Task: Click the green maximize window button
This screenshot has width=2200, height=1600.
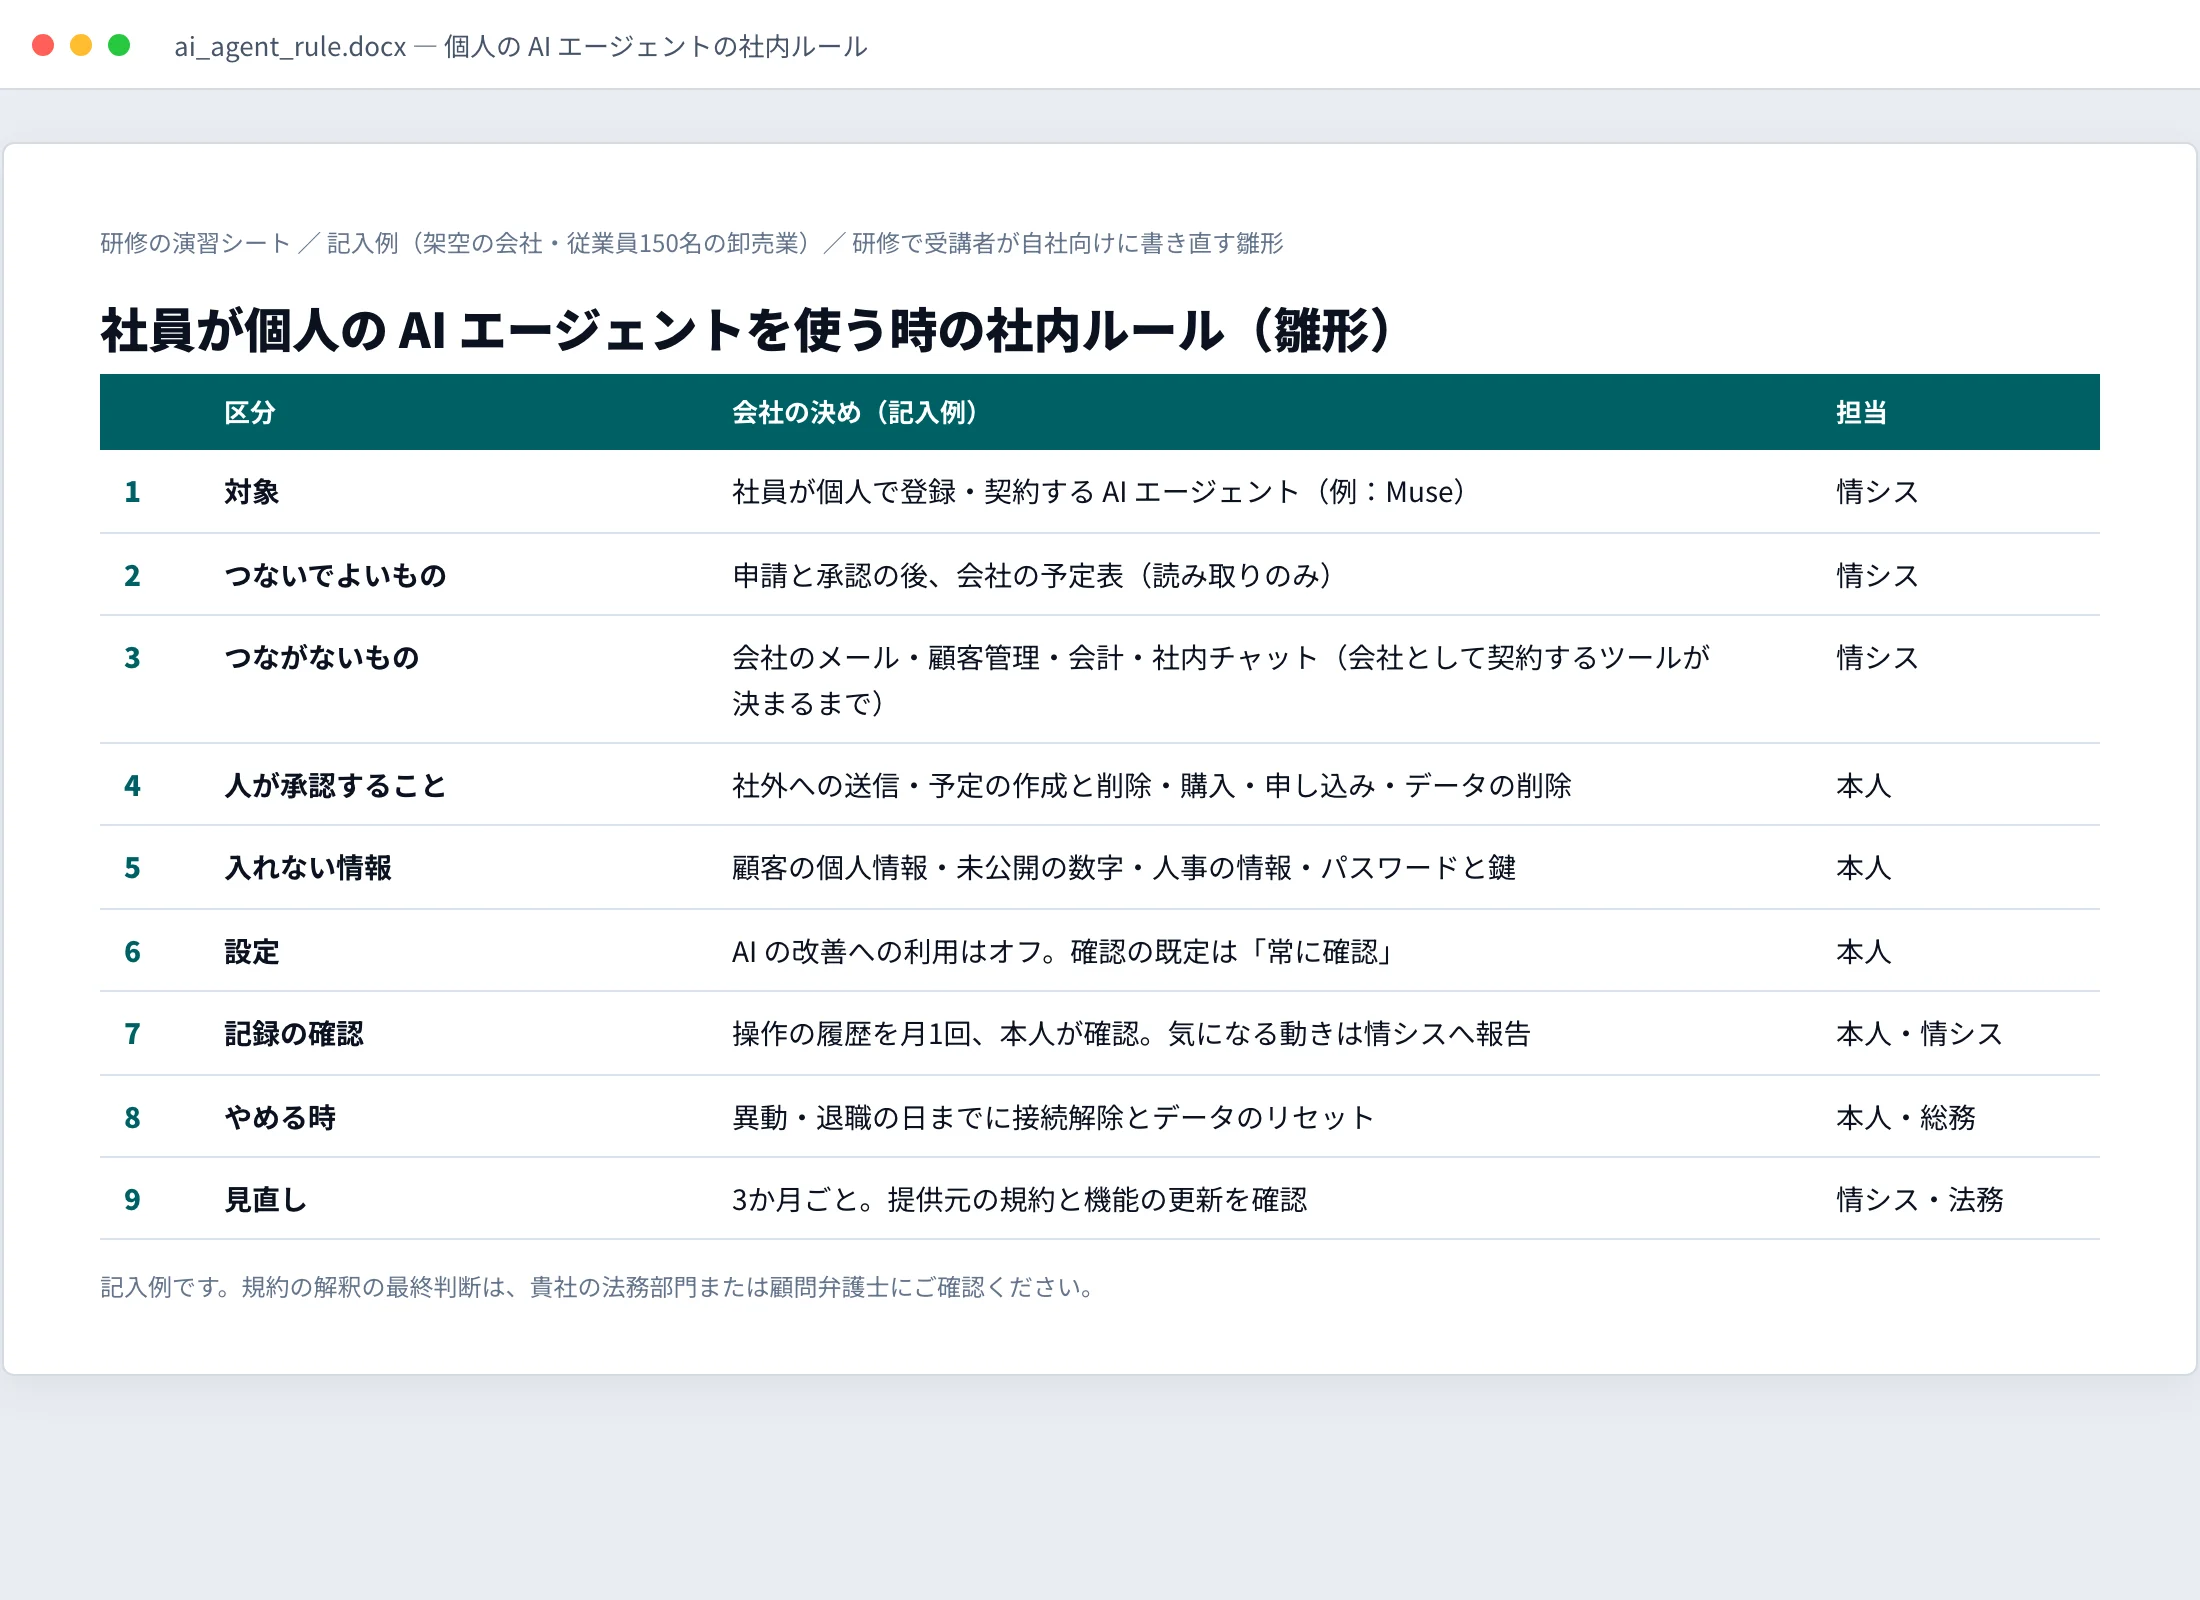Action: [x=119, y=45]
